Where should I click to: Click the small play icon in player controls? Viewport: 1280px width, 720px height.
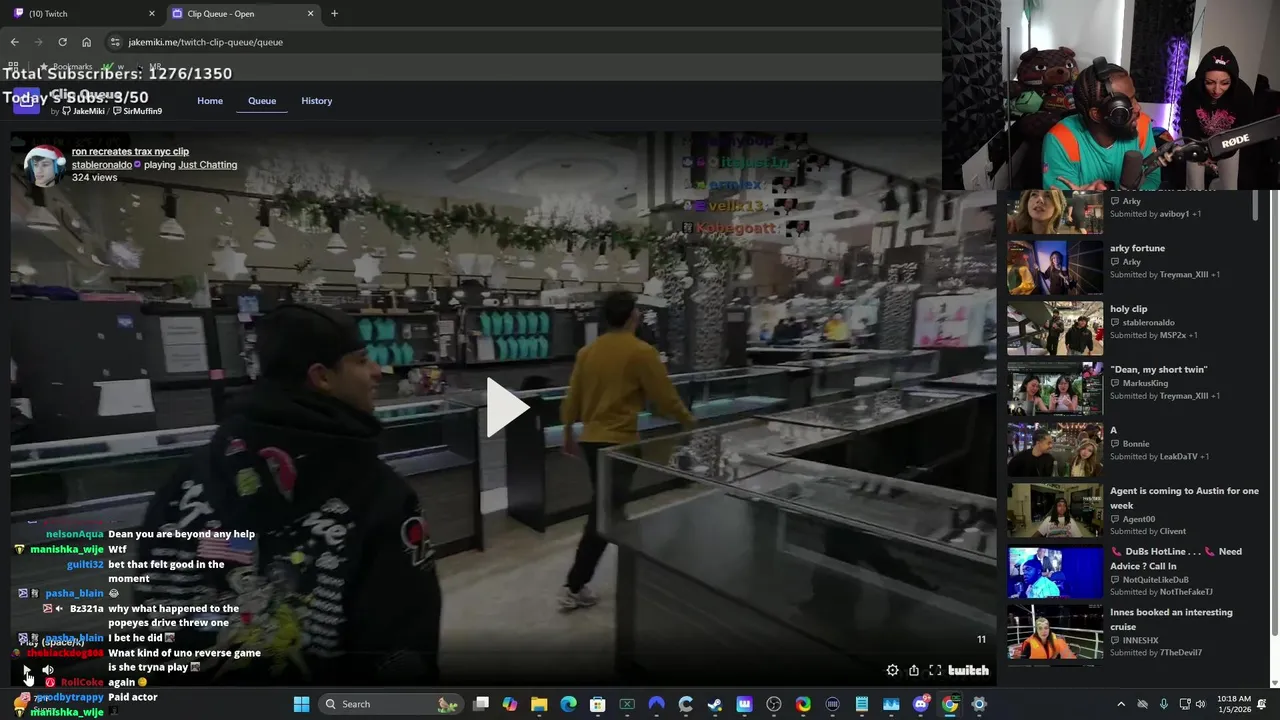27,670
